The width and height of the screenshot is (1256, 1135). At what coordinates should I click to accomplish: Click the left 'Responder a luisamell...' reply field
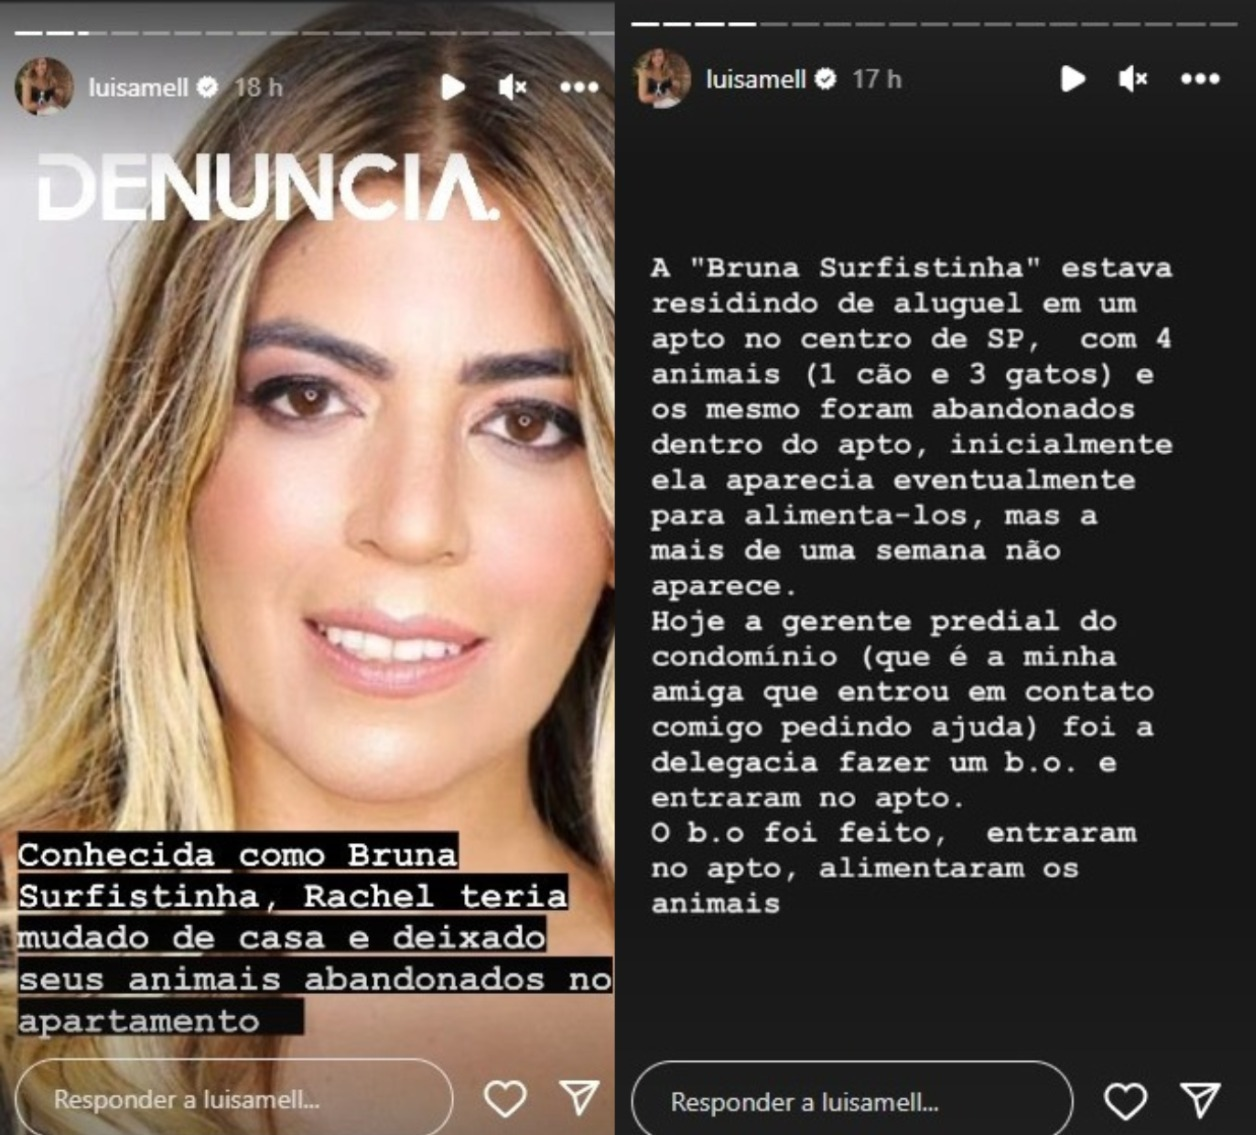tap(234, 1099)
